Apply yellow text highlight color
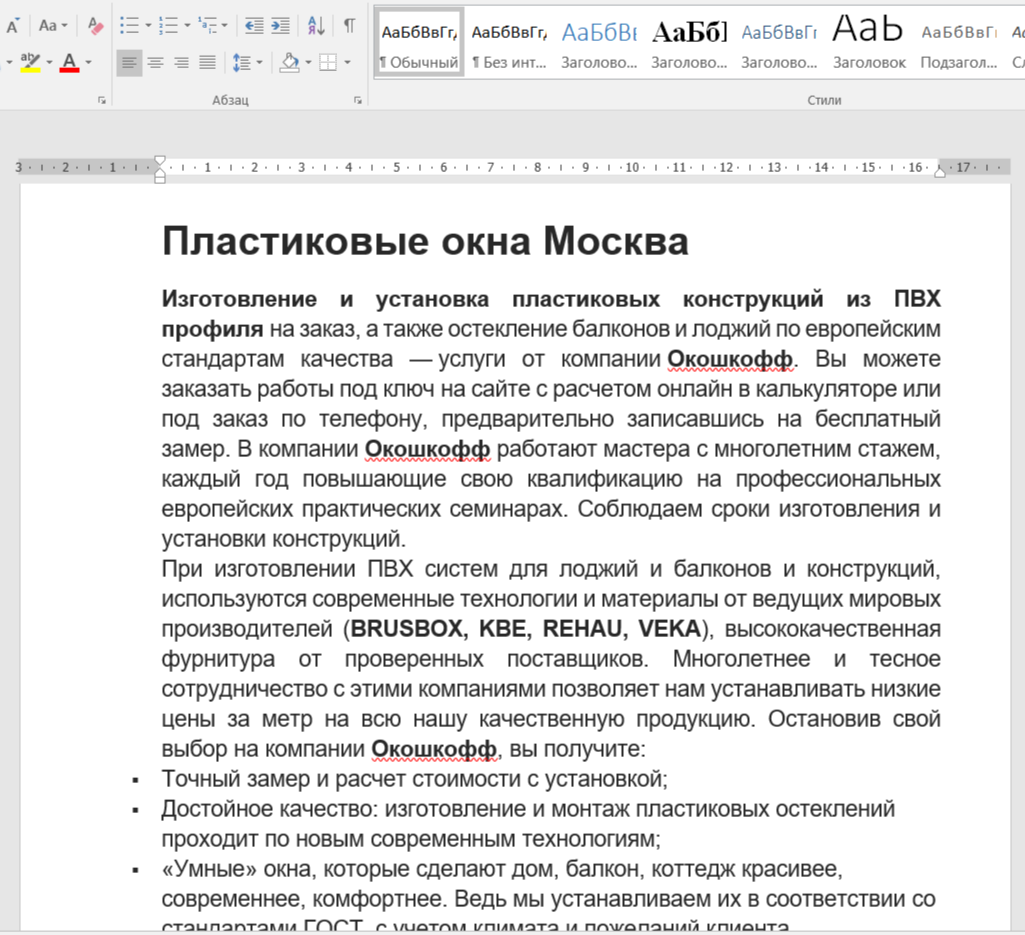The image size is (1025, 935). (x=30, y=62)
